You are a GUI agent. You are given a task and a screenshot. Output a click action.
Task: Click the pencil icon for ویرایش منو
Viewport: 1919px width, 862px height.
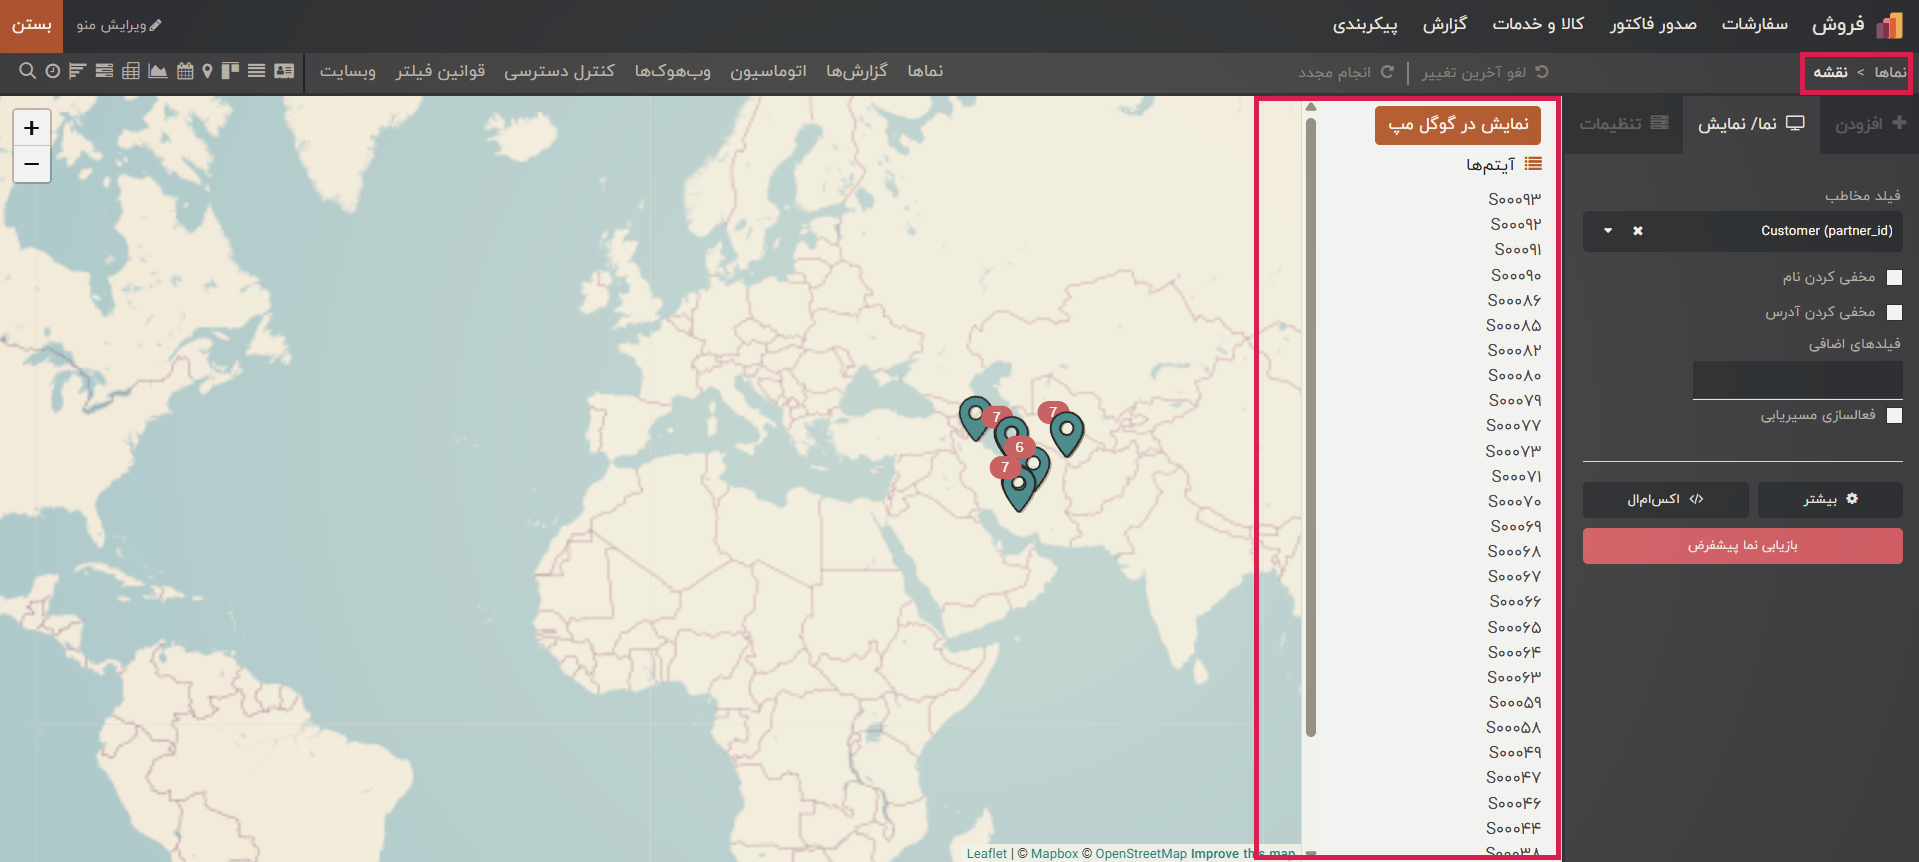coord(156,25)
